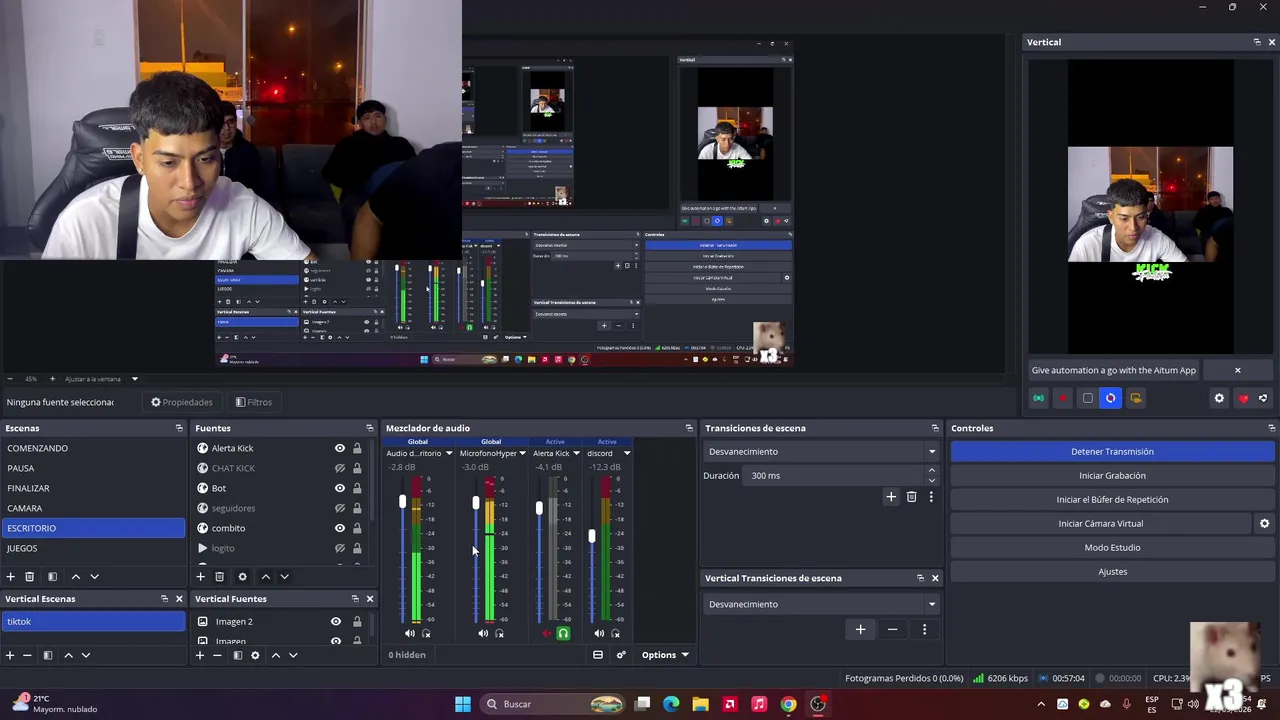Add a new scene in Escenas panel
Image resolution: width=1280 pixels, height=720 pixels.
click(x=10, y=576)
